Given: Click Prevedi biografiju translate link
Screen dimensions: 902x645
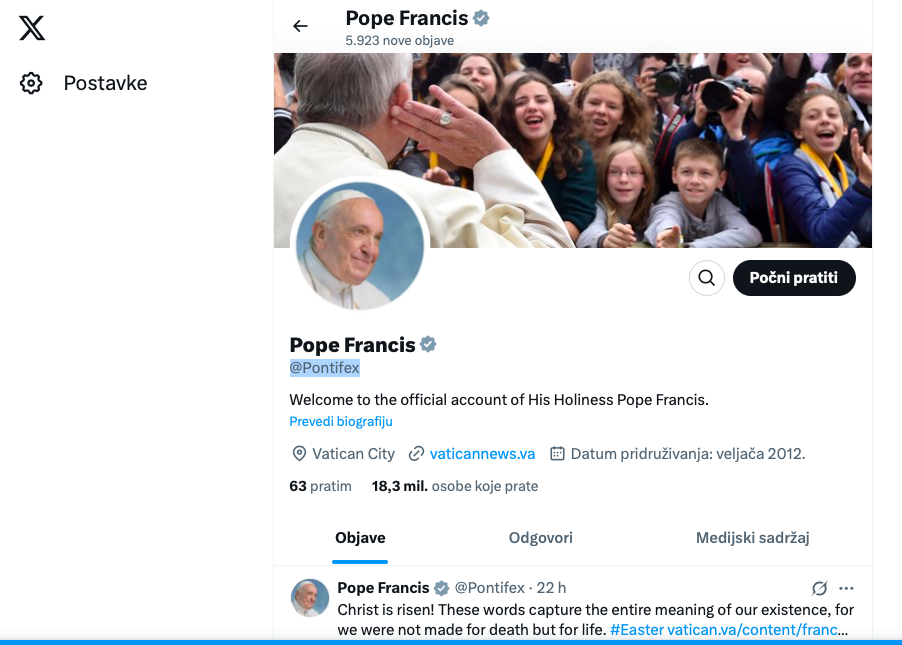Looking at the screenshot, I should [341, 422].
